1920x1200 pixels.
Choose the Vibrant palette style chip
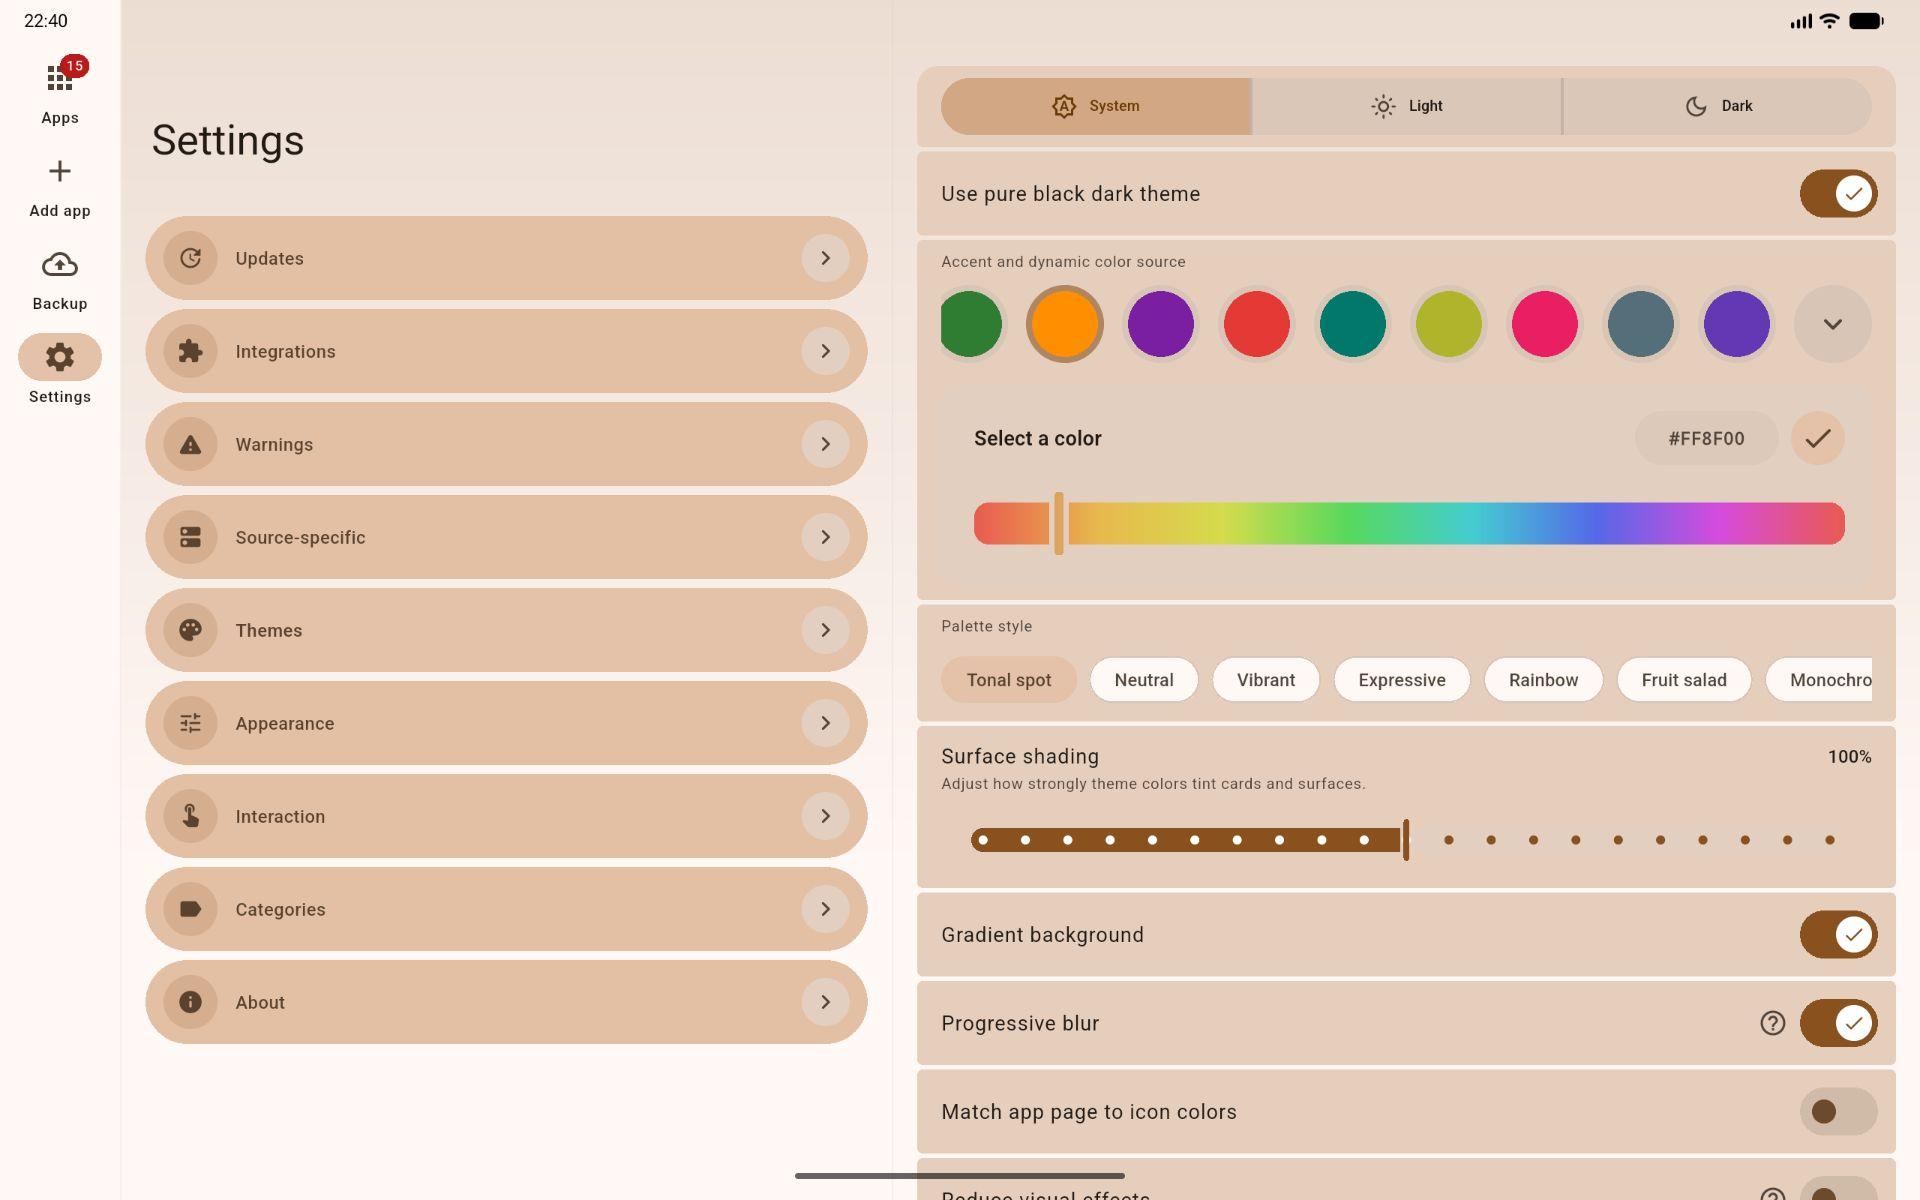1266,680
